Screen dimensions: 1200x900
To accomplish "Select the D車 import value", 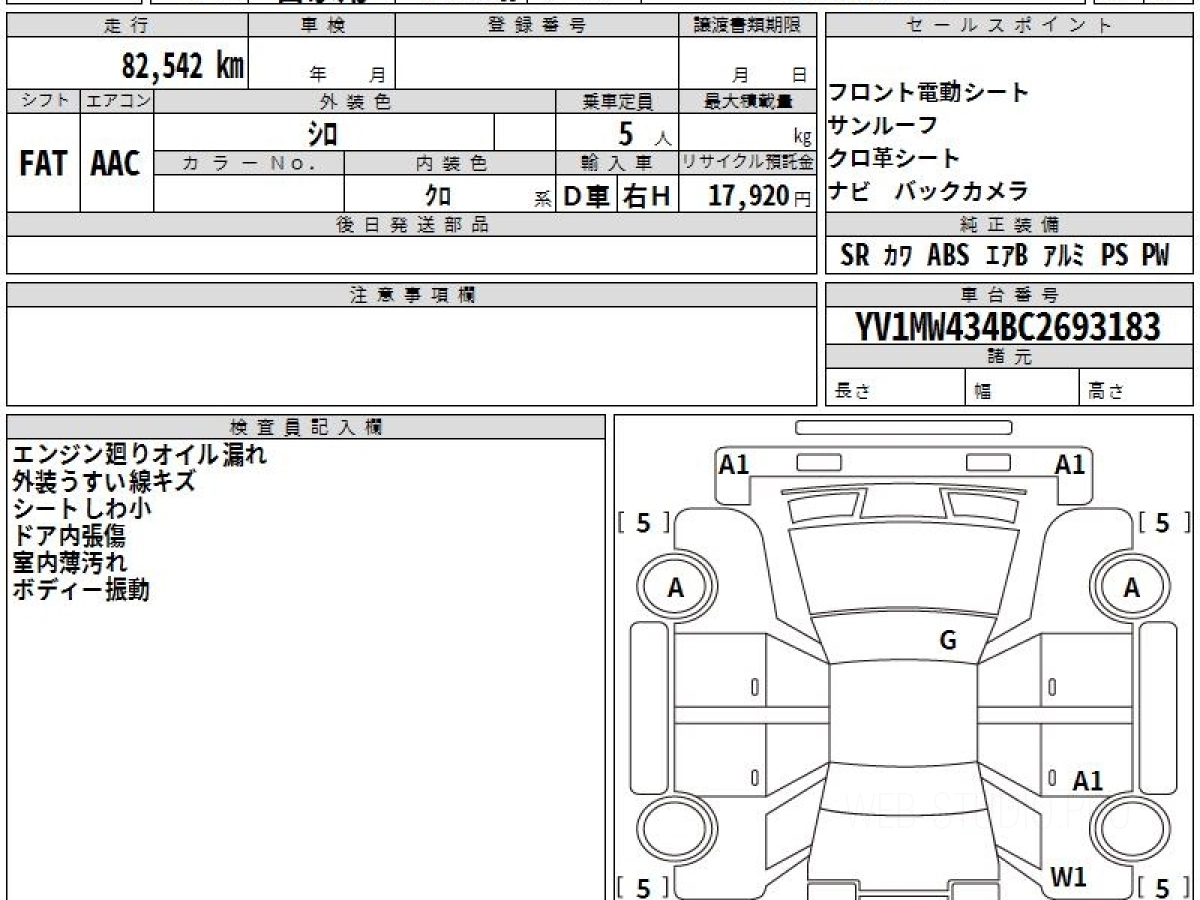I will tap(587, 196).
